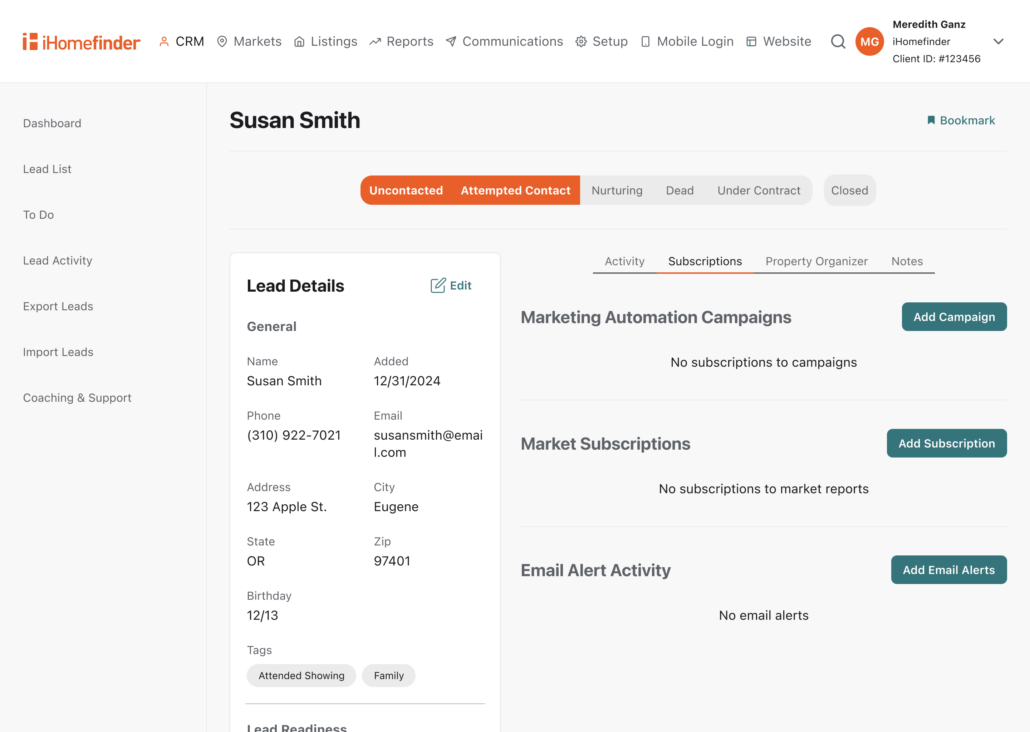Click the MG user avatar
This screenshot has height=732, width=1030.
coord(869,42)
